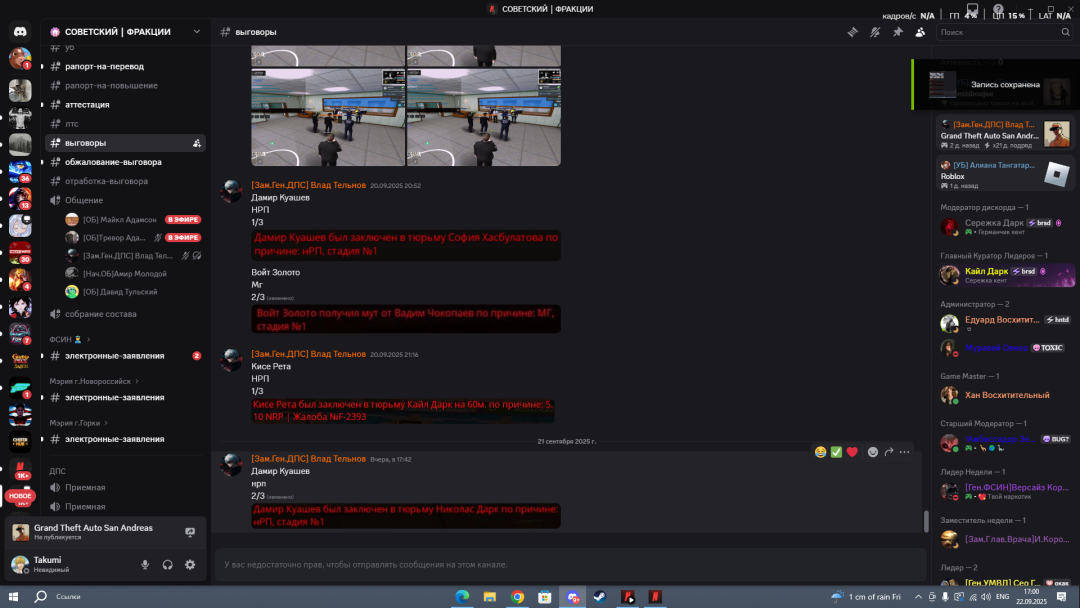
Task: Collapse the Мэрия г.Новороссийск category
Action: pos(93,381)
